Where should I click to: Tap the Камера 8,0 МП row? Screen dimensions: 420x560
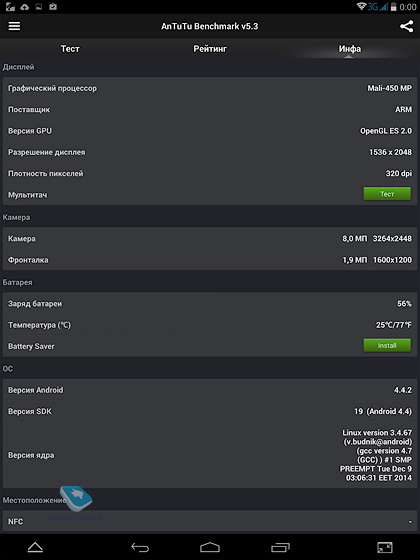210,238
